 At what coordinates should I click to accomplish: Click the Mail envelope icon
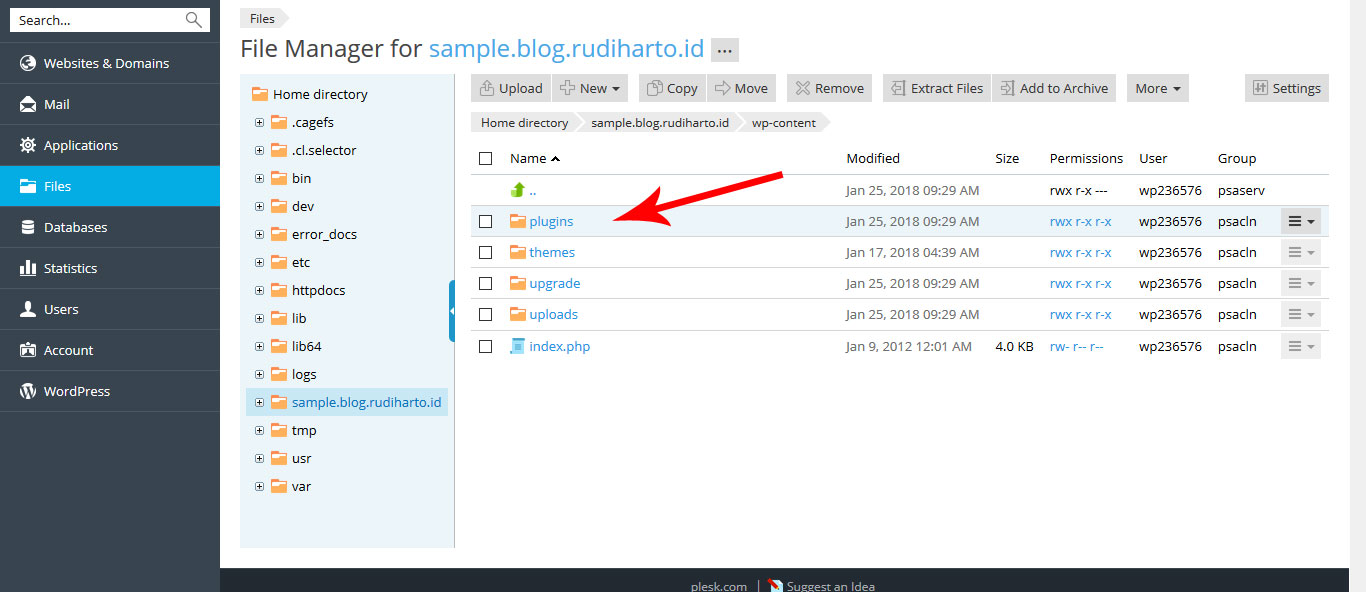coord(28,104)
